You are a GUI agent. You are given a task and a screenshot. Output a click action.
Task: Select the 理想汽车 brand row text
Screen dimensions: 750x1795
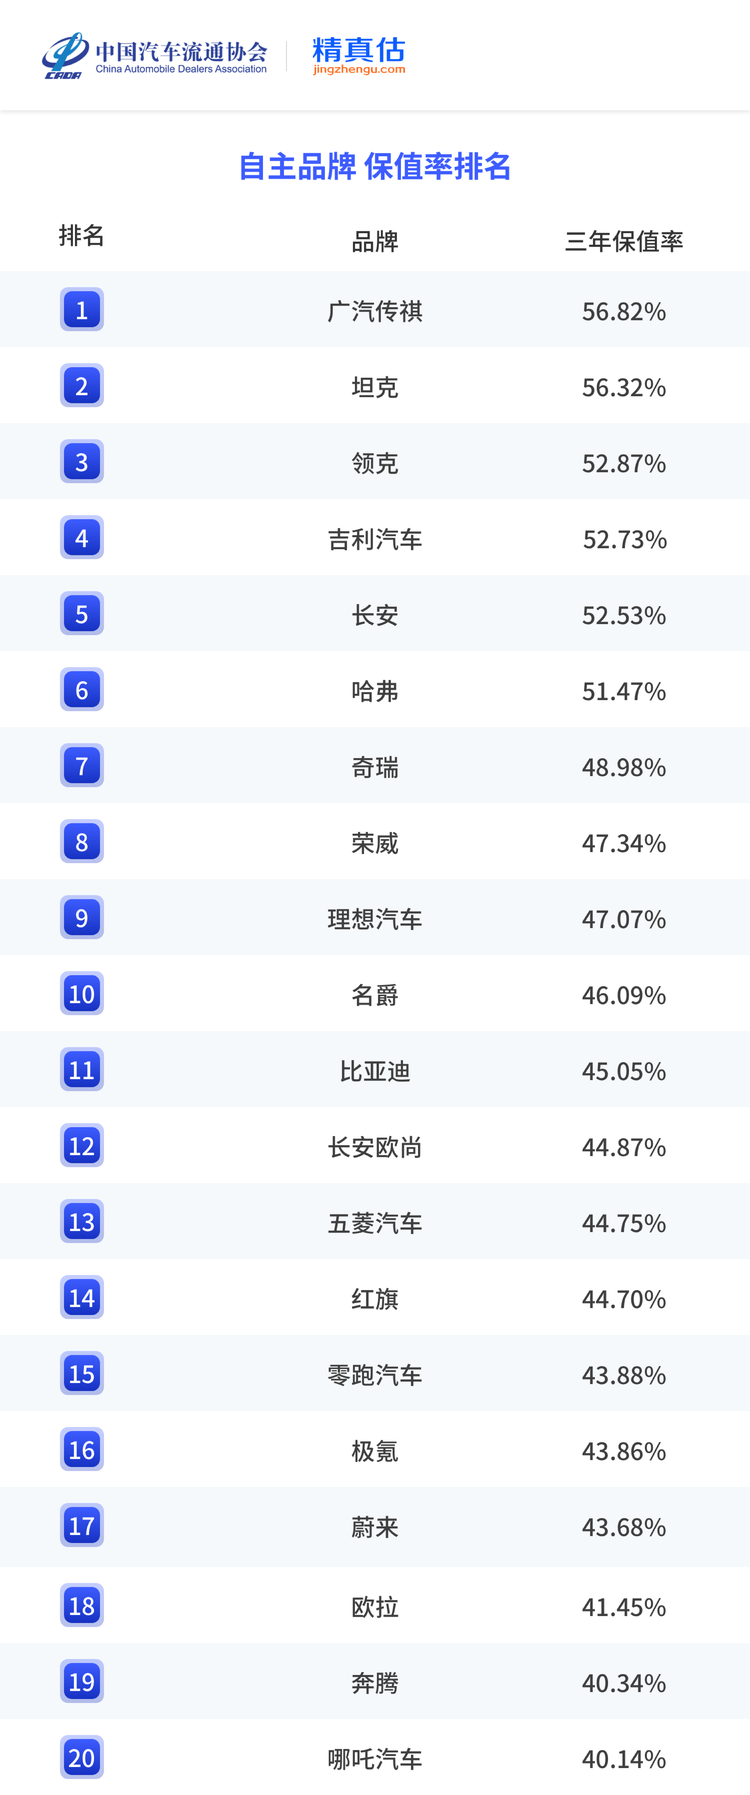pos(375,919)
